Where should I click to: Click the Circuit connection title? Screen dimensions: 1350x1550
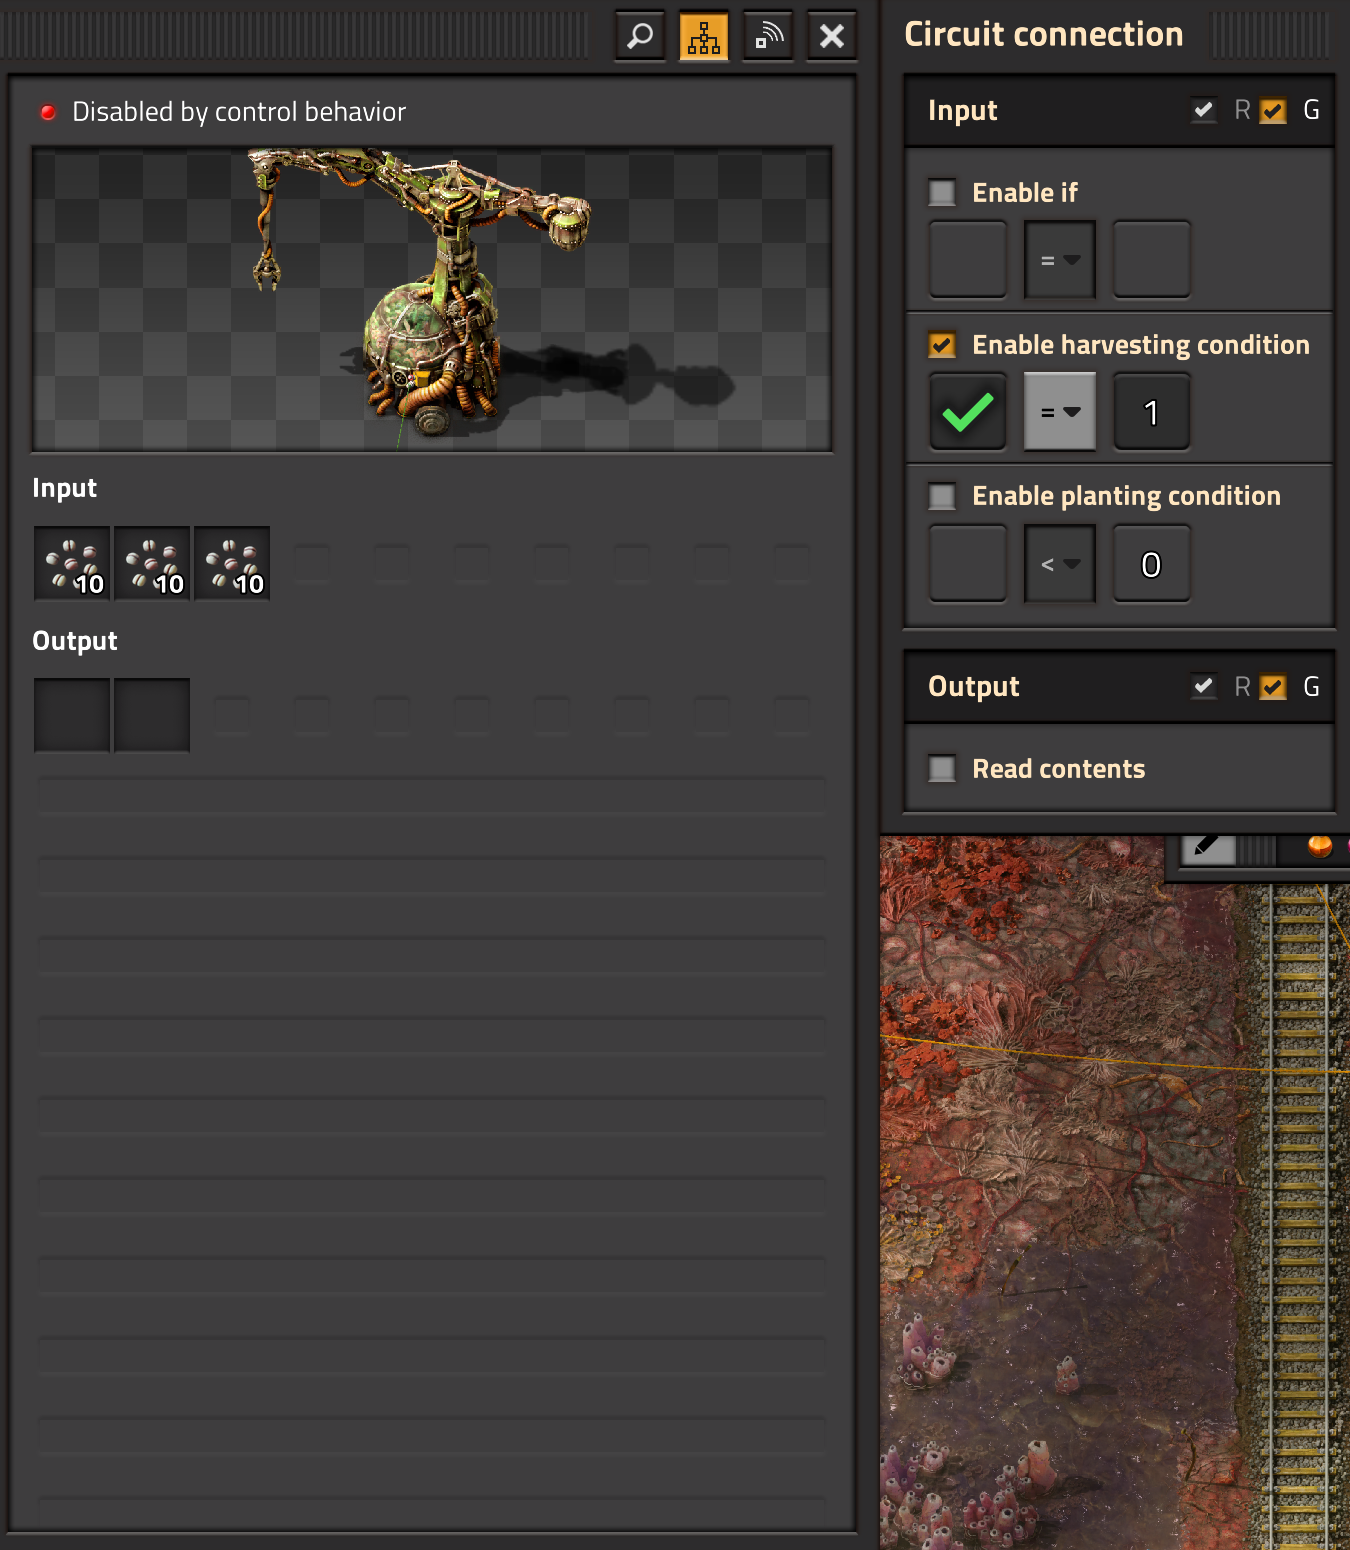pyautogui.click(x=1043, y=34)
